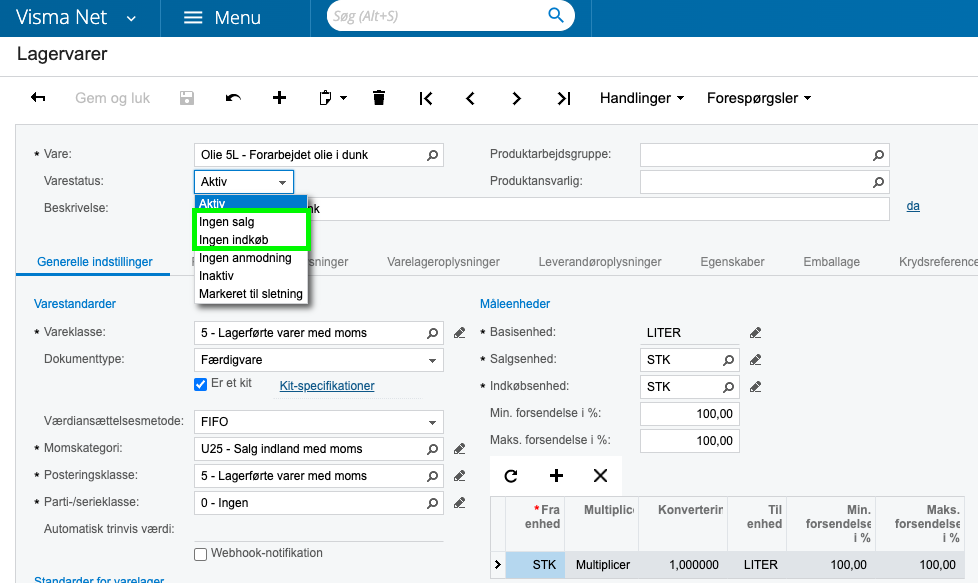Go to the first record

[x=426, y=98]
